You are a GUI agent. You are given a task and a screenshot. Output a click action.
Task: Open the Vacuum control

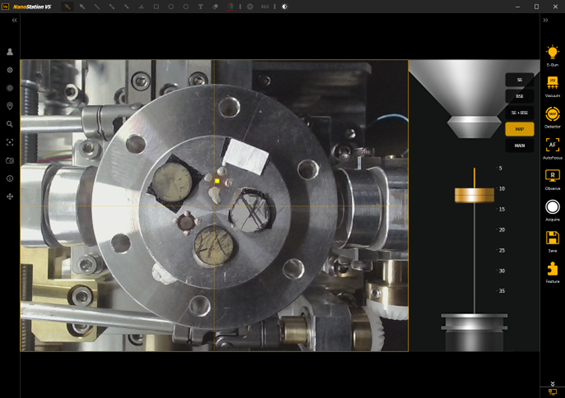[x=552, y=83]
